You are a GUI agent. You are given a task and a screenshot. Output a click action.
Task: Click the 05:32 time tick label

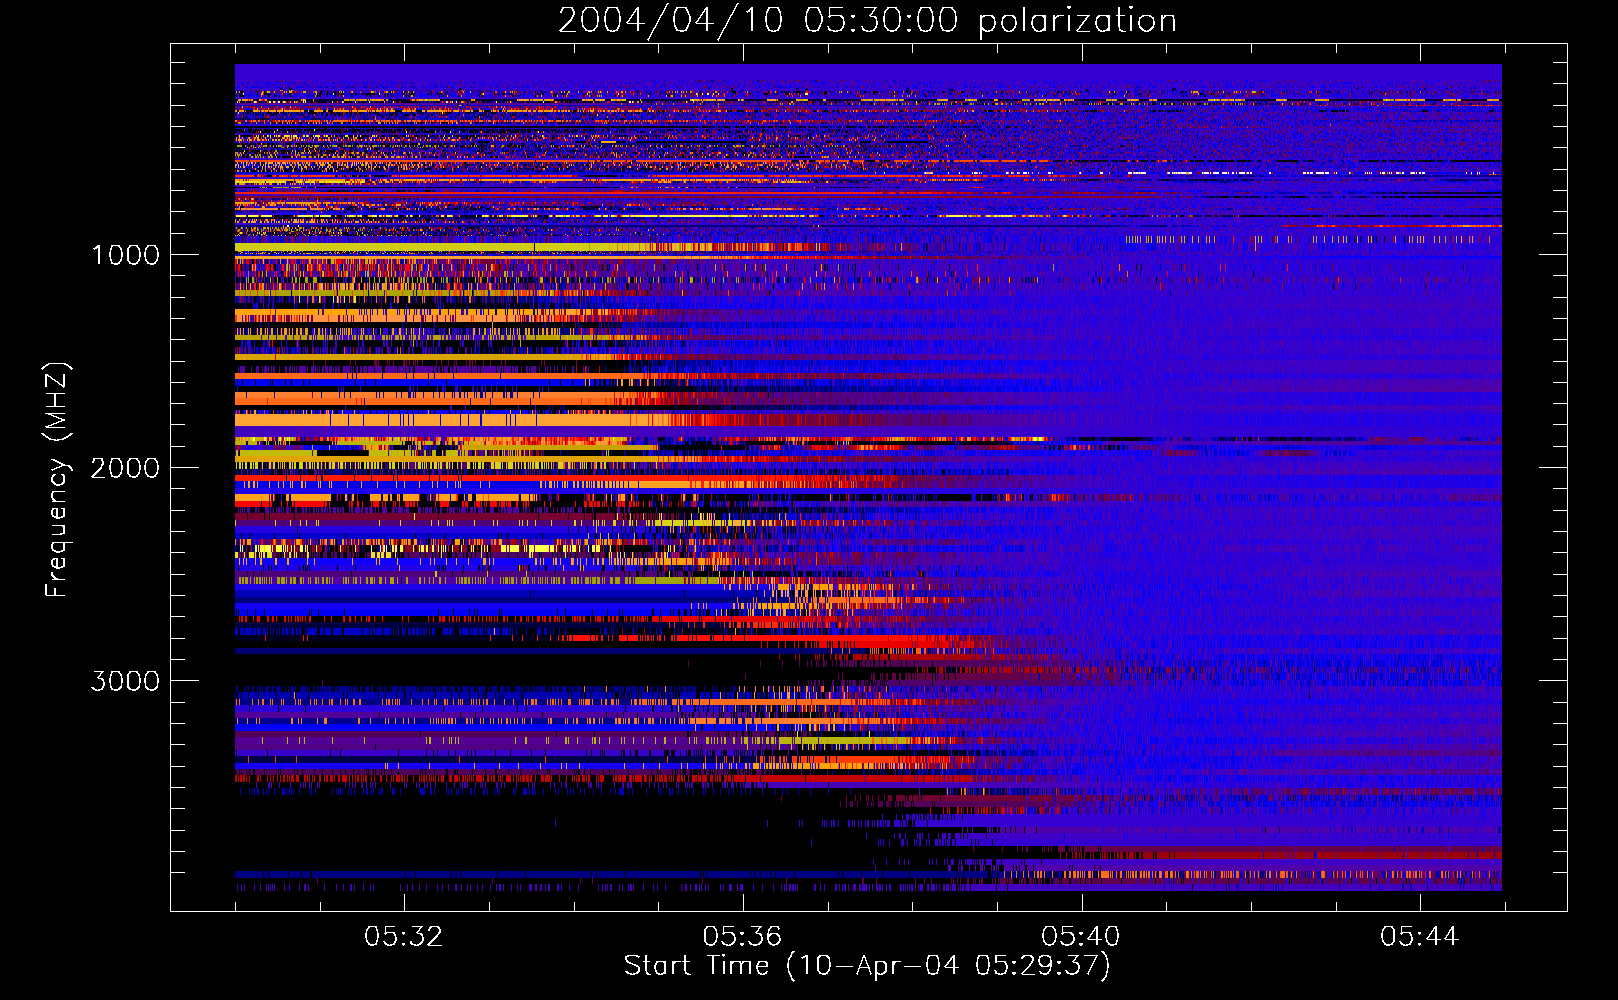click(x=403, y=937)
